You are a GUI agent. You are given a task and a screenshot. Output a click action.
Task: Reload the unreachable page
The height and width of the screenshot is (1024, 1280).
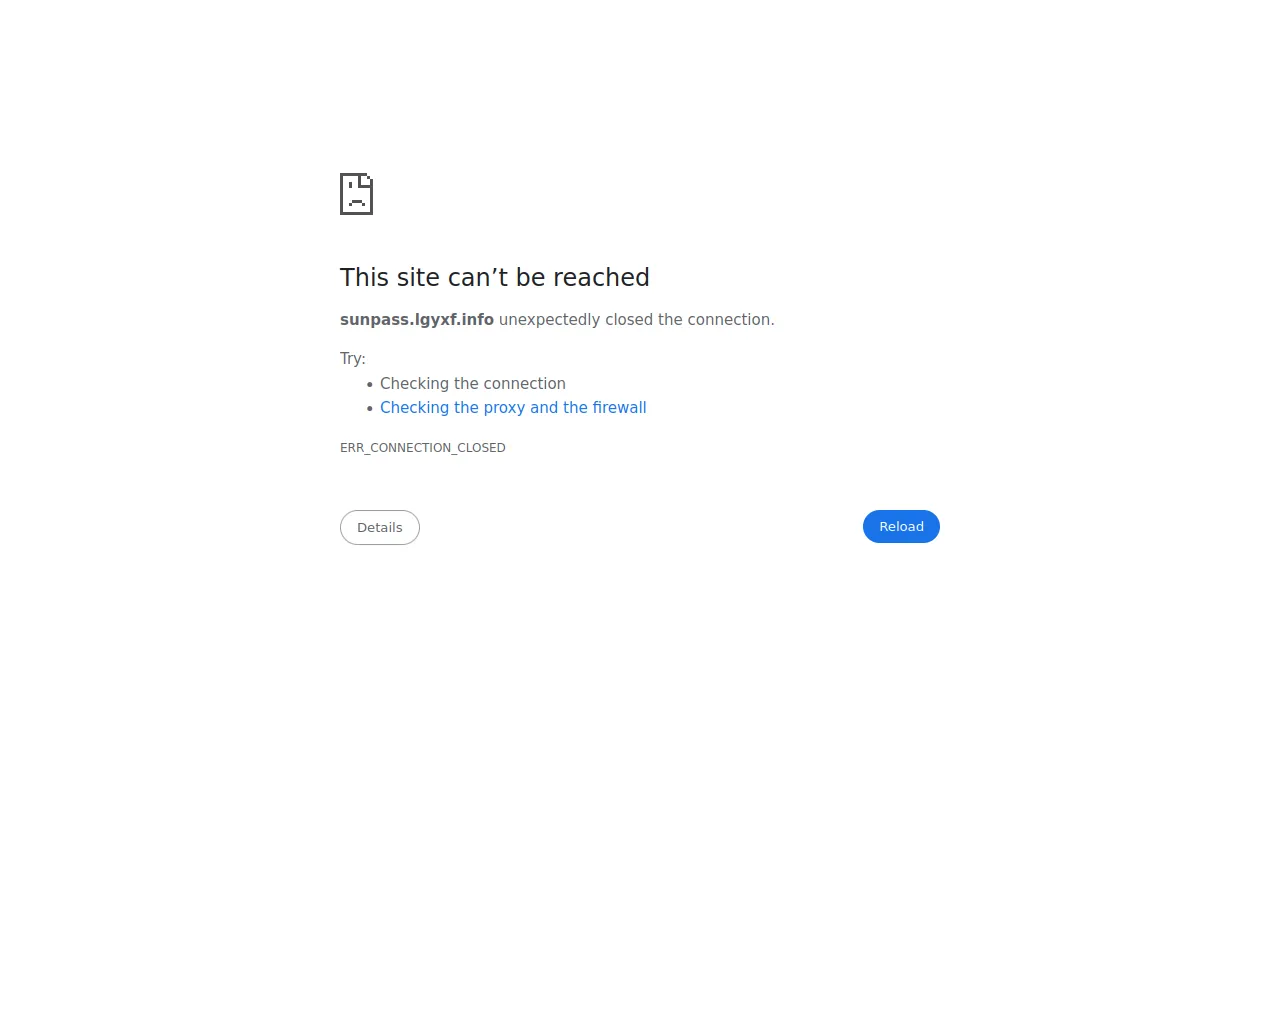point(901,527)
